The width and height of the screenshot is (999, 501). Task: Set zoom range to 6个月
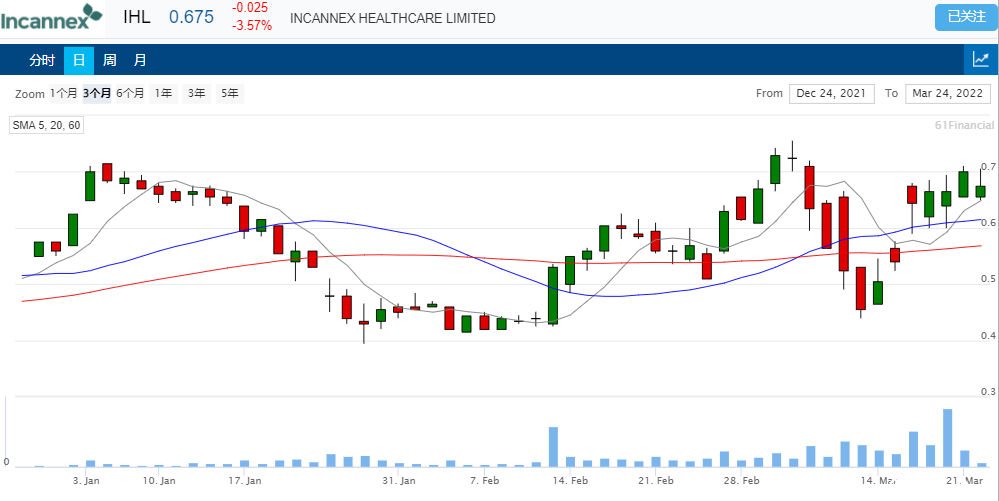point(130,93)
